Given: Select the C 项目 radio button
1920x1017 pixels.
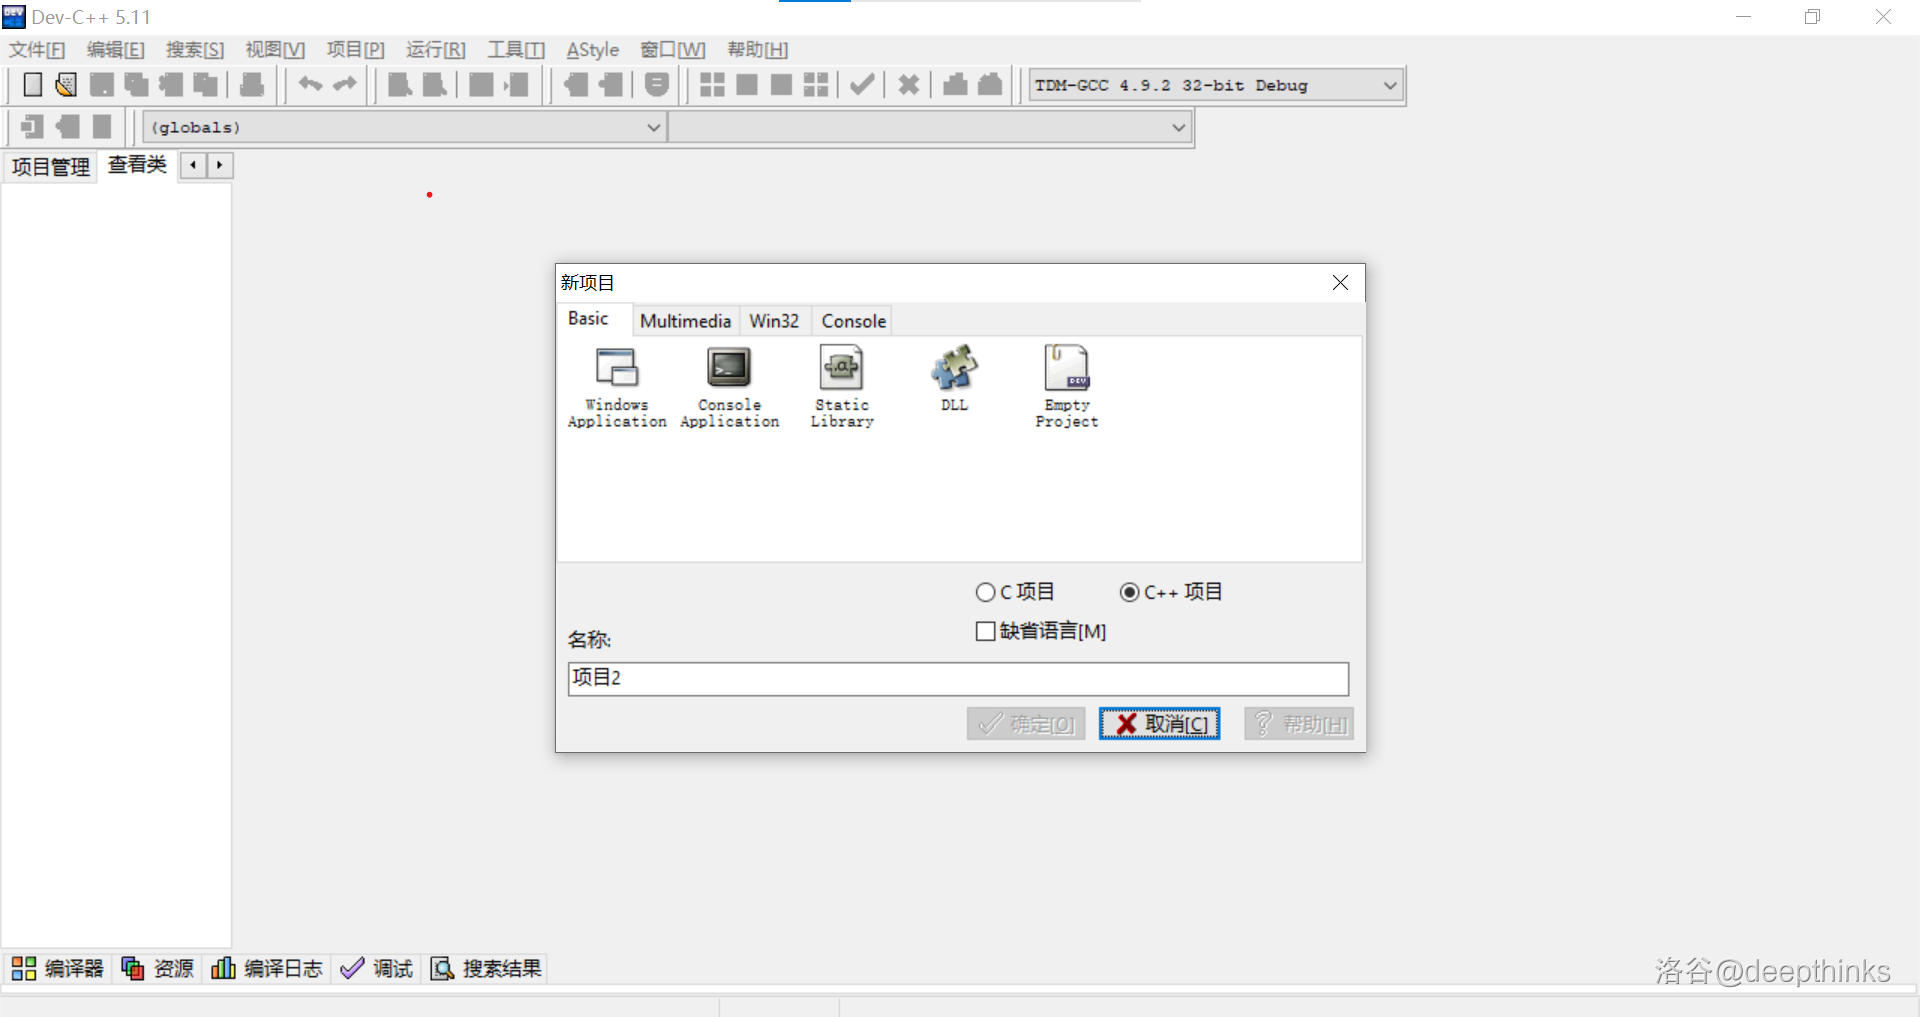Looking at the screenshot, I should (x=1015, y=592).
